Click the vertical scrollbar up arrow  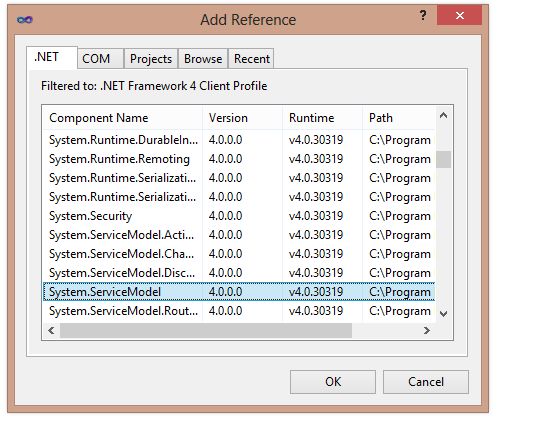click(443, 115)
